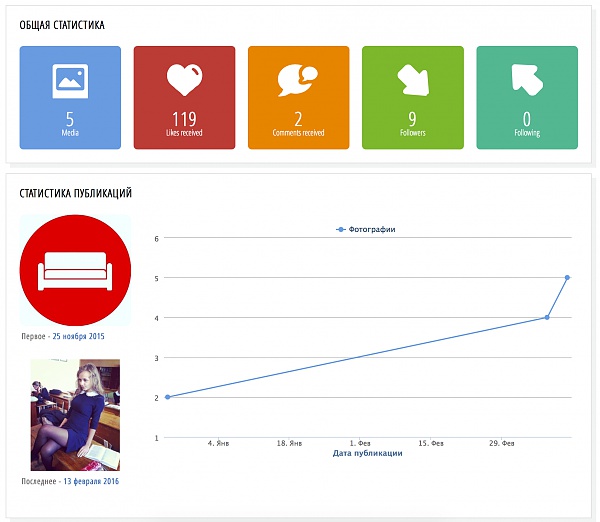600x522 pixels.
Task: Click the 2 comments count
Action: coord(298,119)
